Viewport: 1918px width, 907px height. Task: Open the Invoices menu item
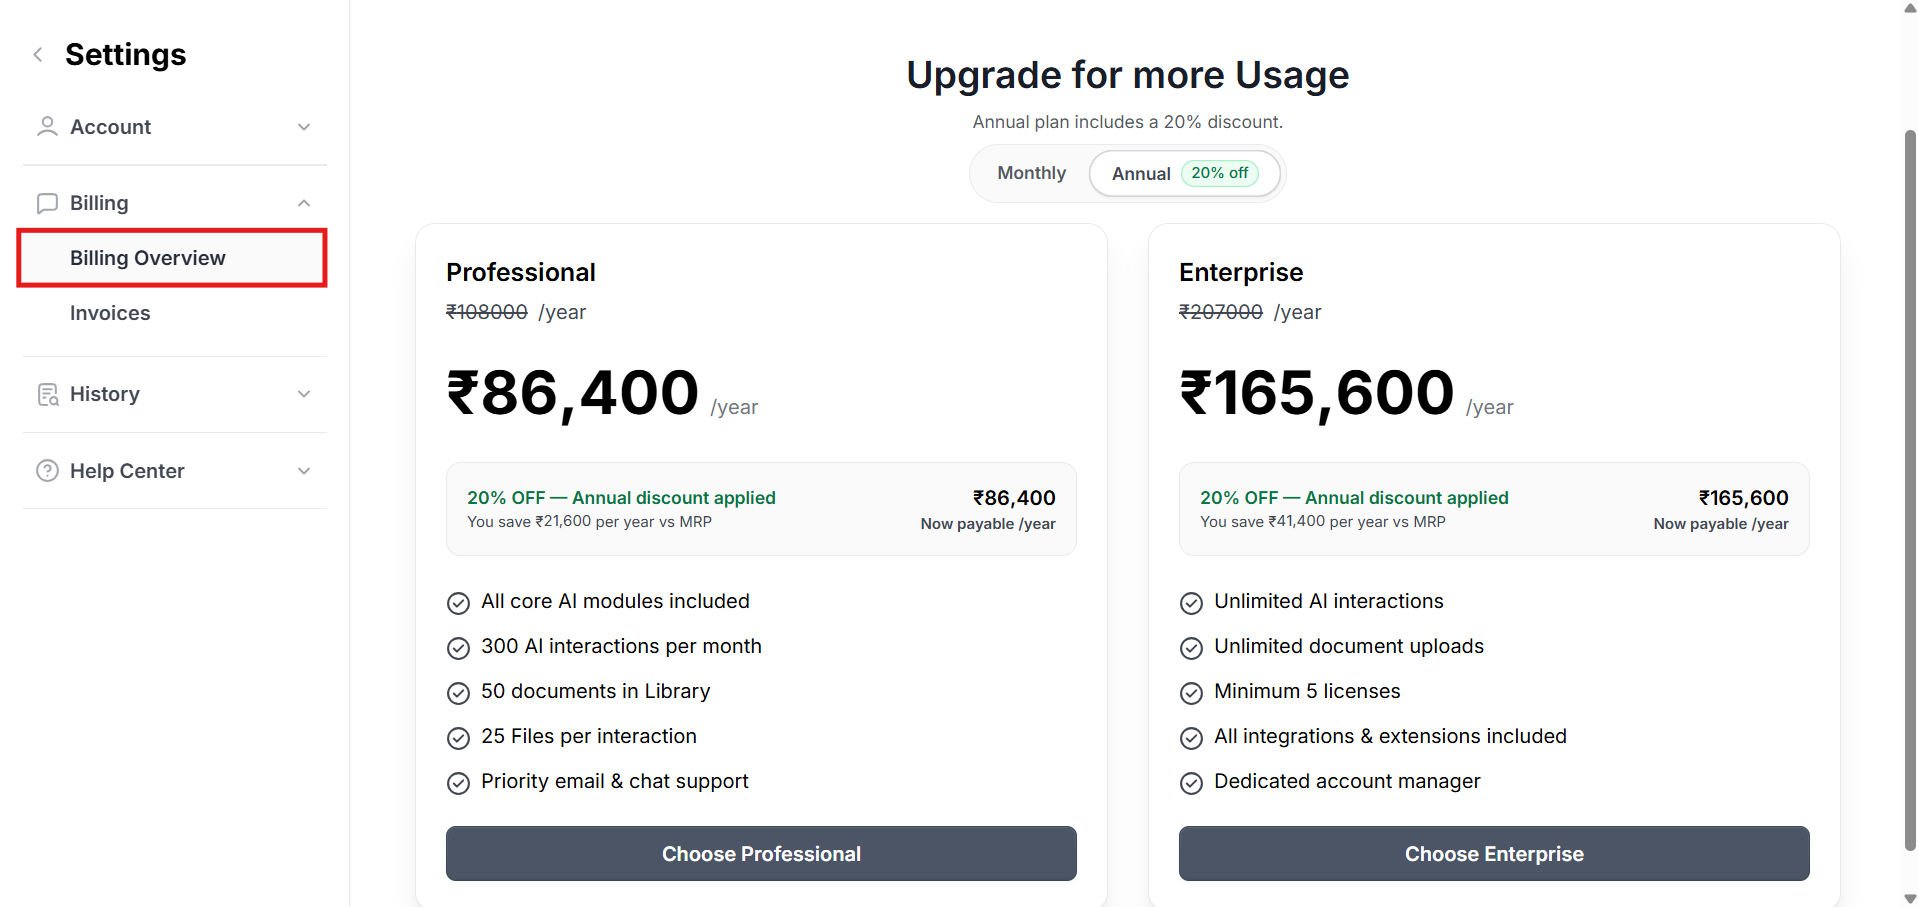coord(110,313)
